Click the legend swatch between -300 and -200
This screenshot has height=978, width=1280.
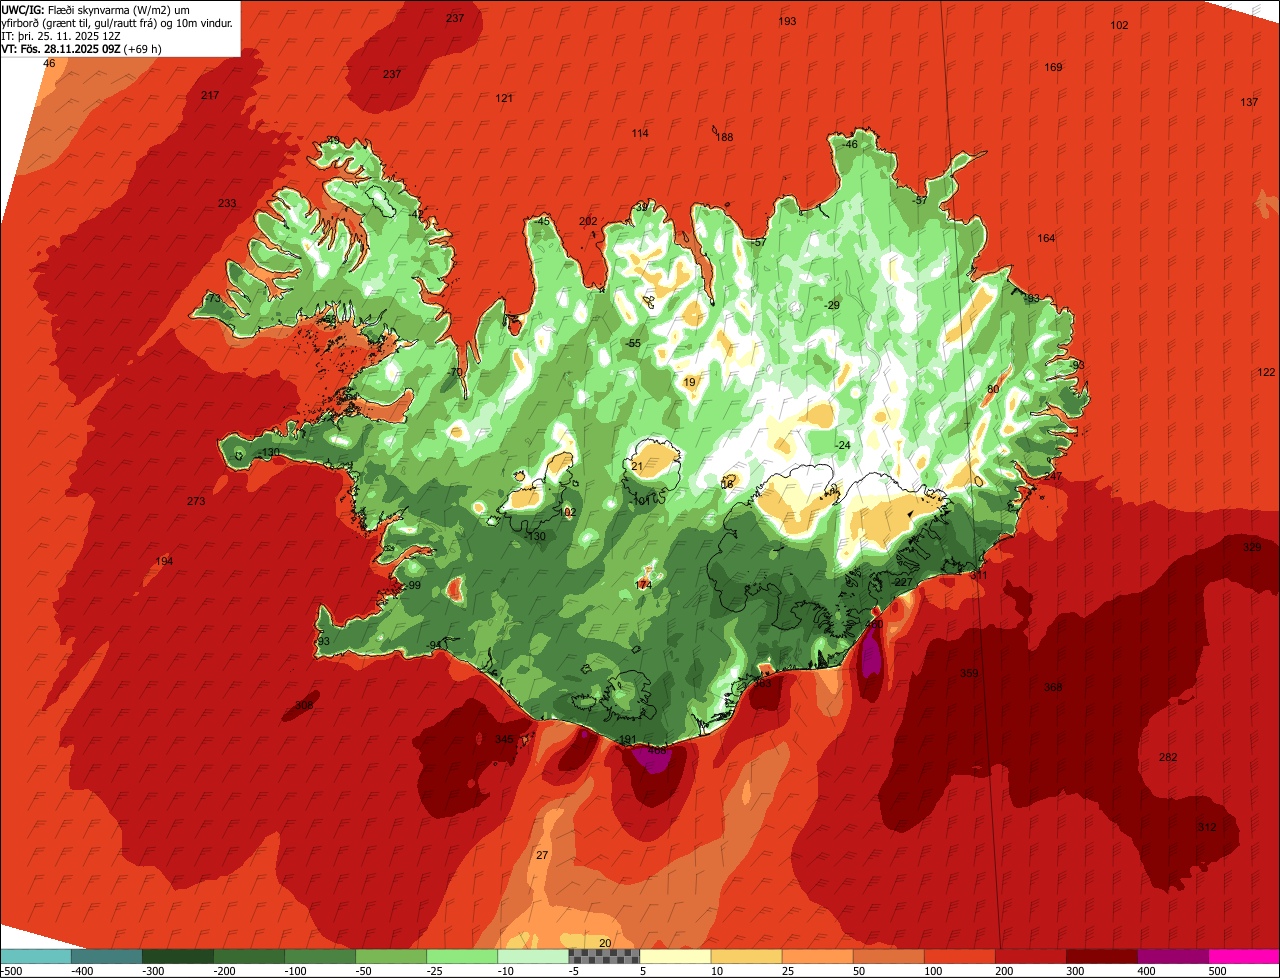[x=178, y=956]
